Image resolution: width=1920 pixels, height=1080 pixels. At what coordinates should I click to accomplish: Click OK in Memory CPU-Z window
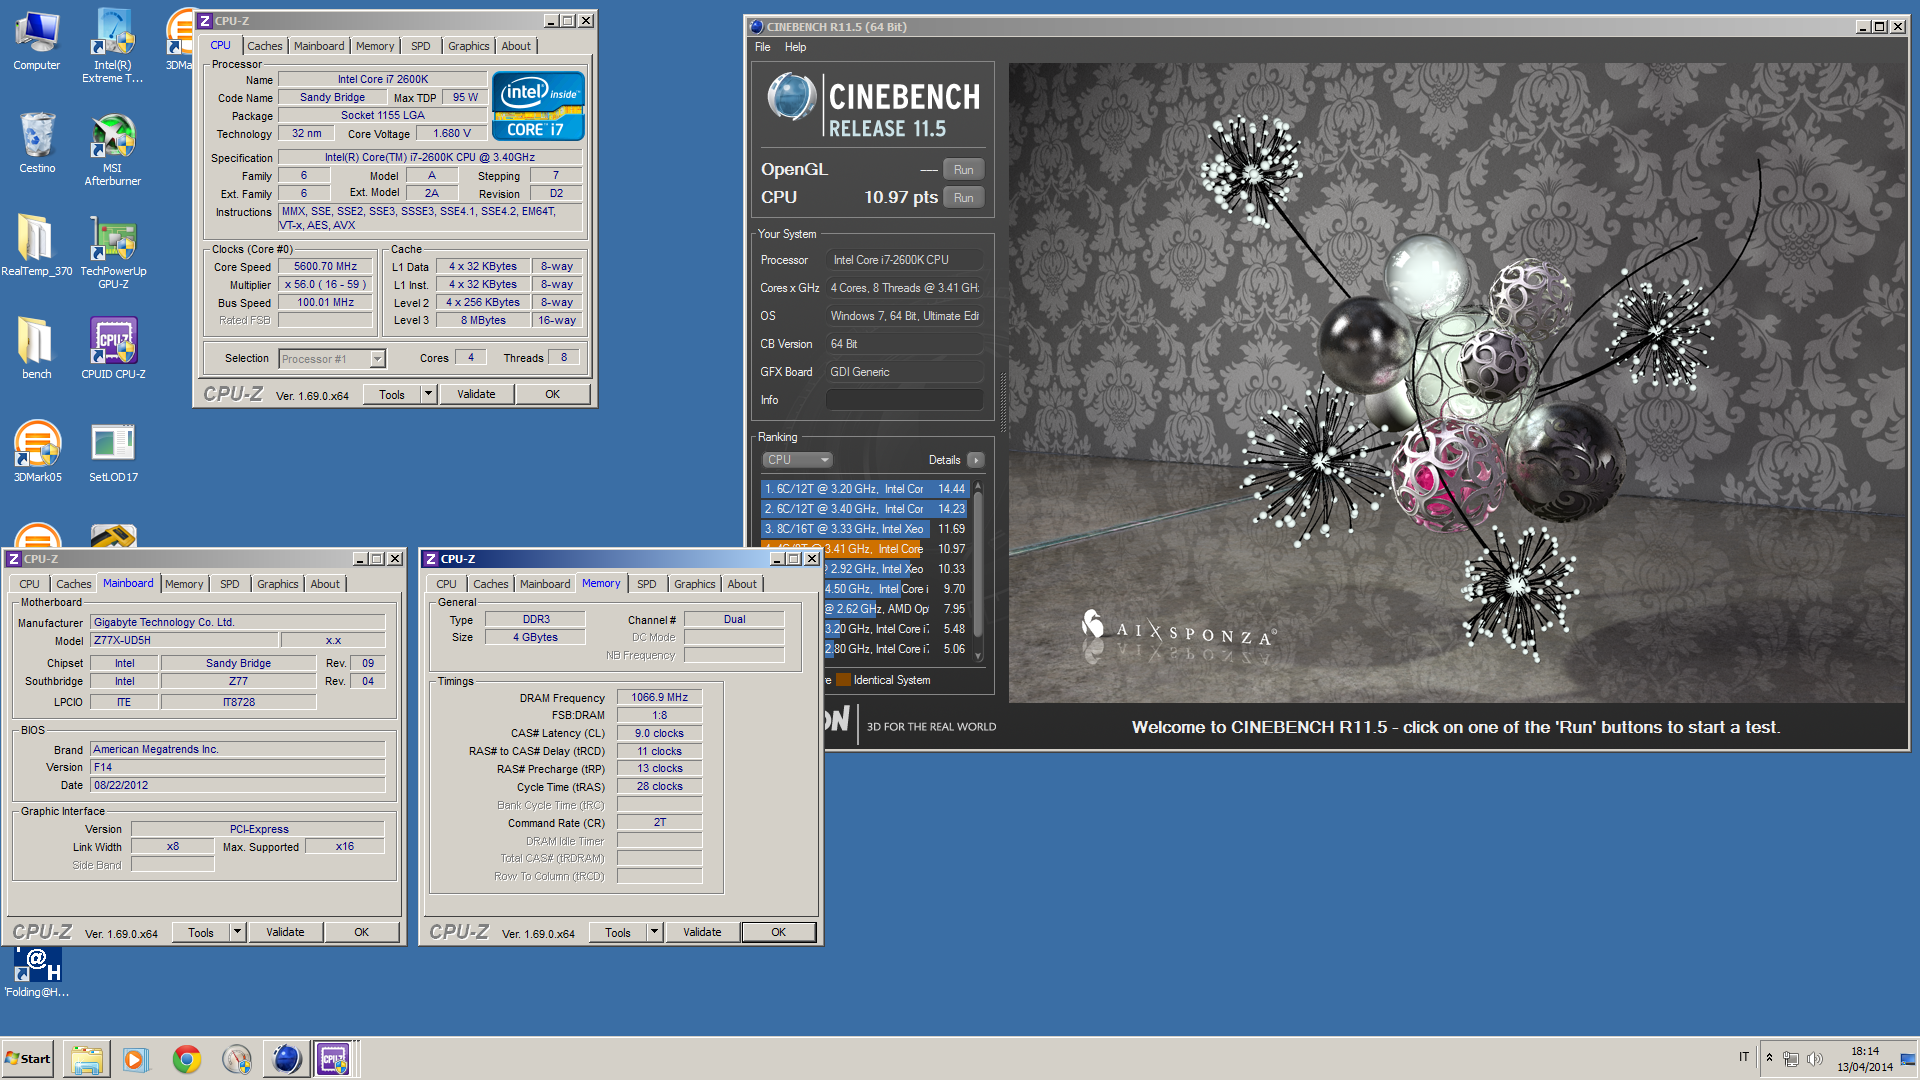click(x=779, y=932)
